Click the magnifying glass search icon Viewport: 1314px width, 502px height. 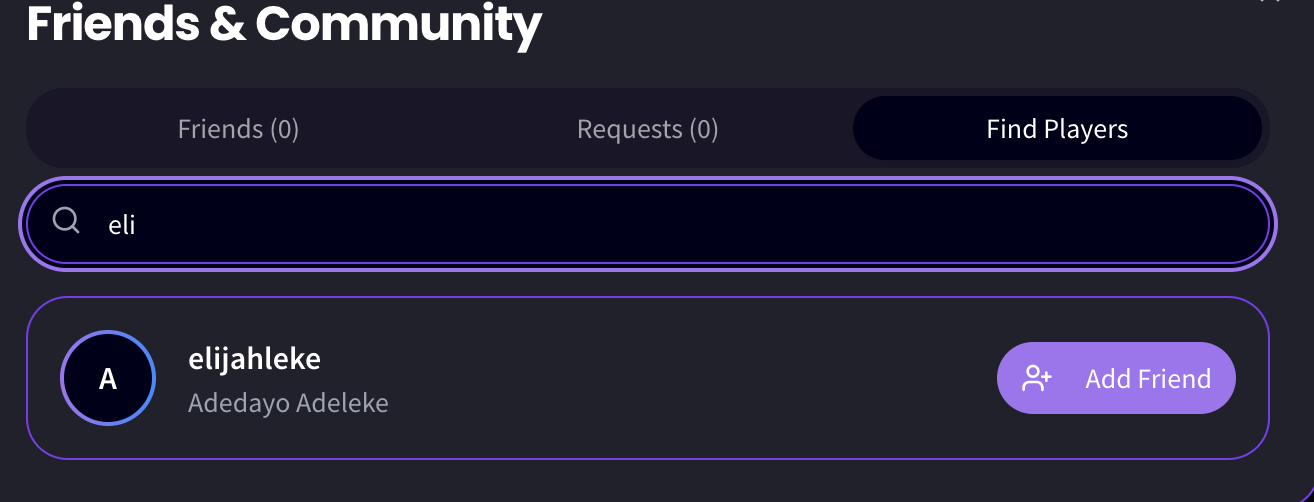pyautogui.click(x=66, y=220)
